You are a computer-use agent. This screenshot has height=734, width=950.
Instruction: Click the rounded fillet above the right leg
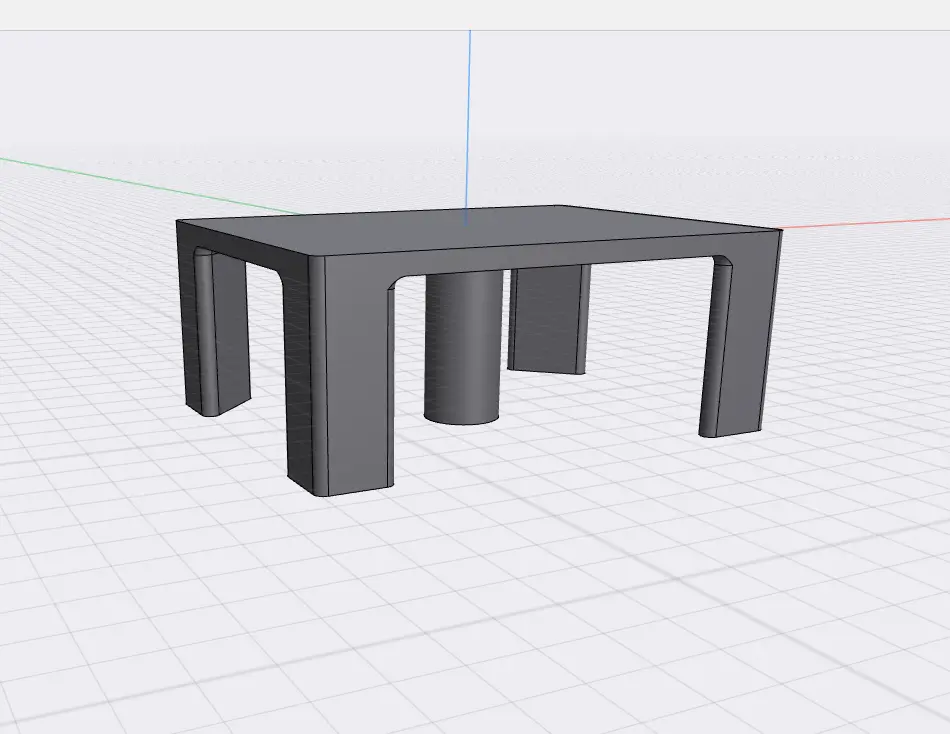720,263
